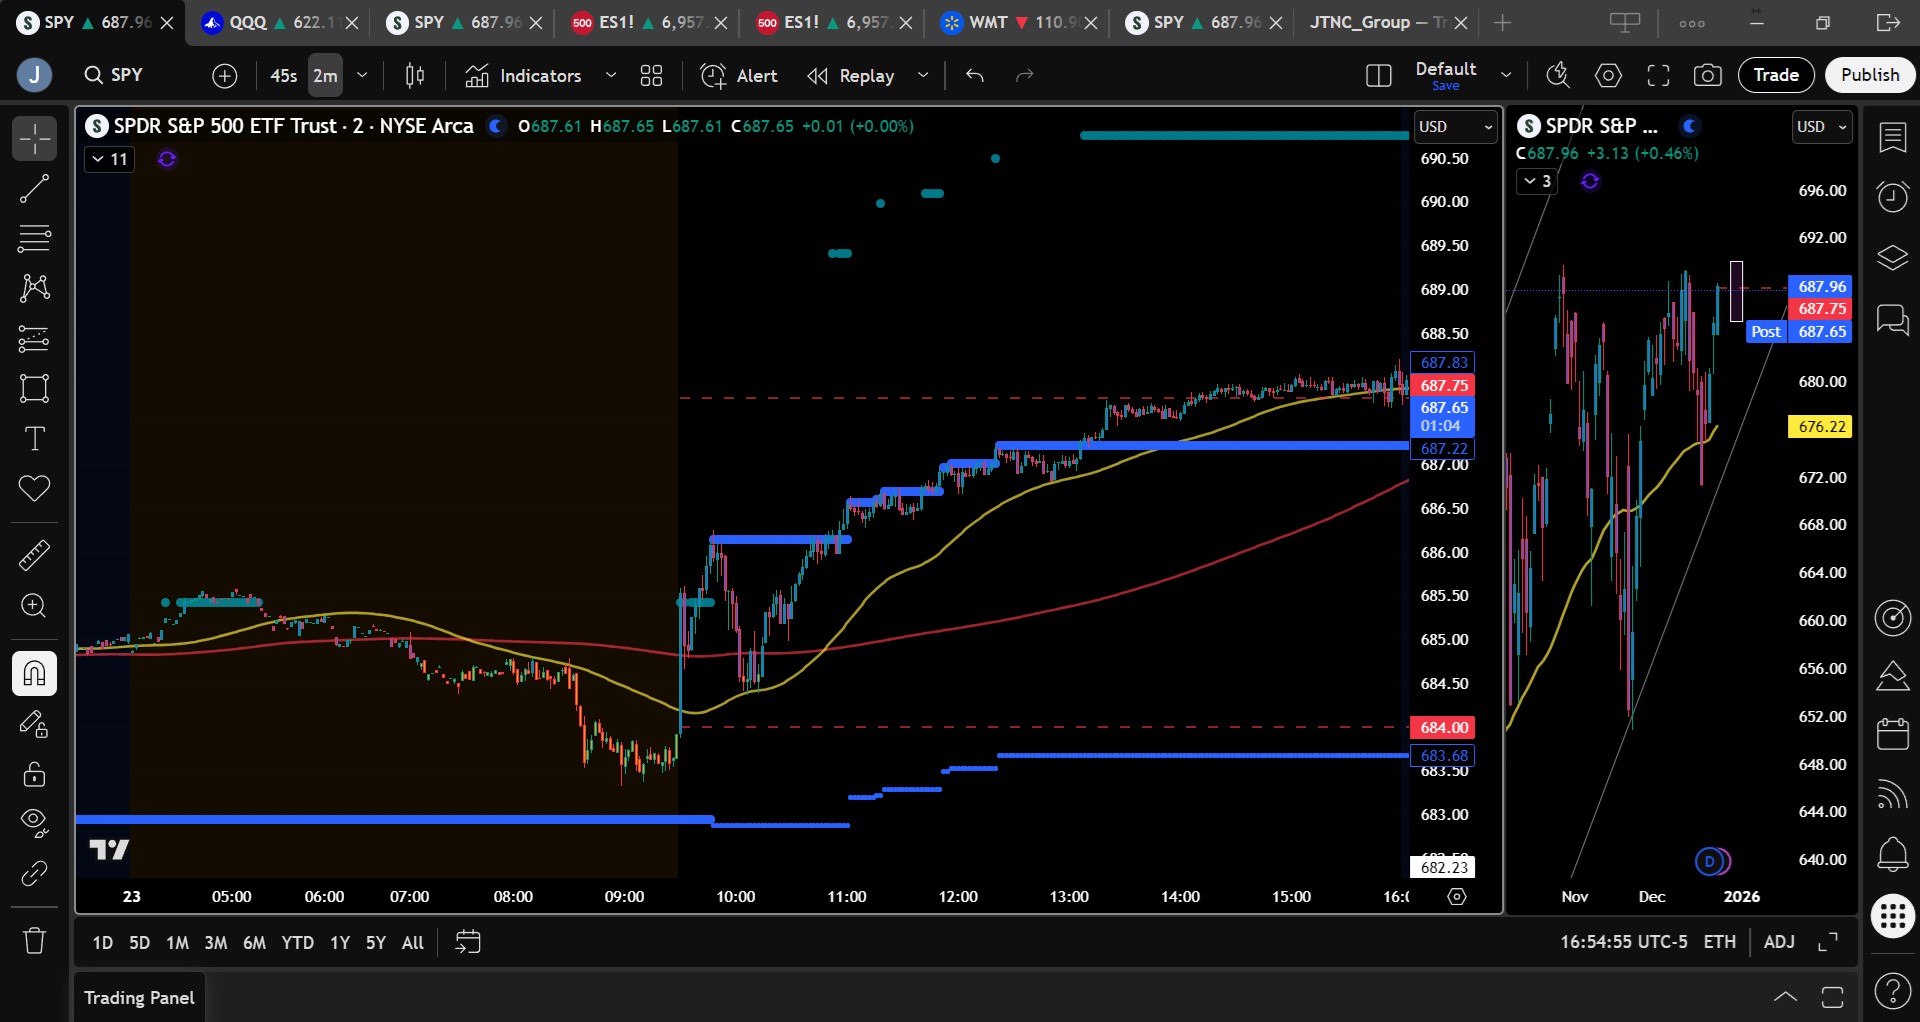This screenshot has width=1920, height=1022.
Task: Click the Publish button
Action: 1870,75
